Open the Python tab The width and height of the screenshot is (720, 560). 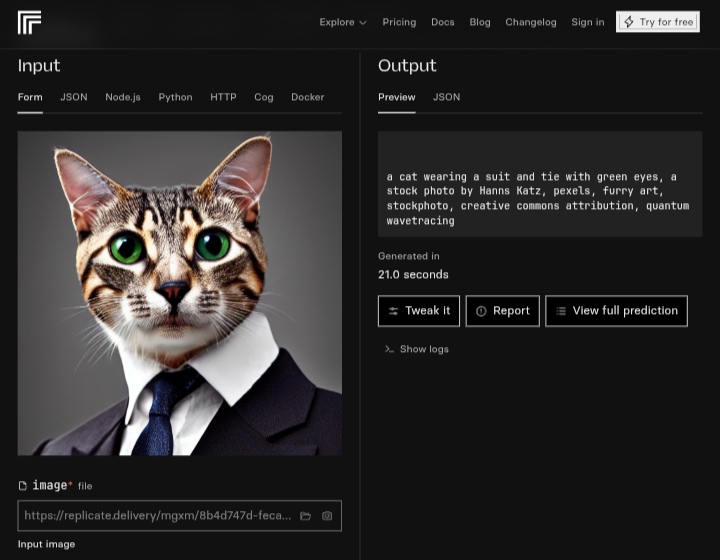(175, 97)
